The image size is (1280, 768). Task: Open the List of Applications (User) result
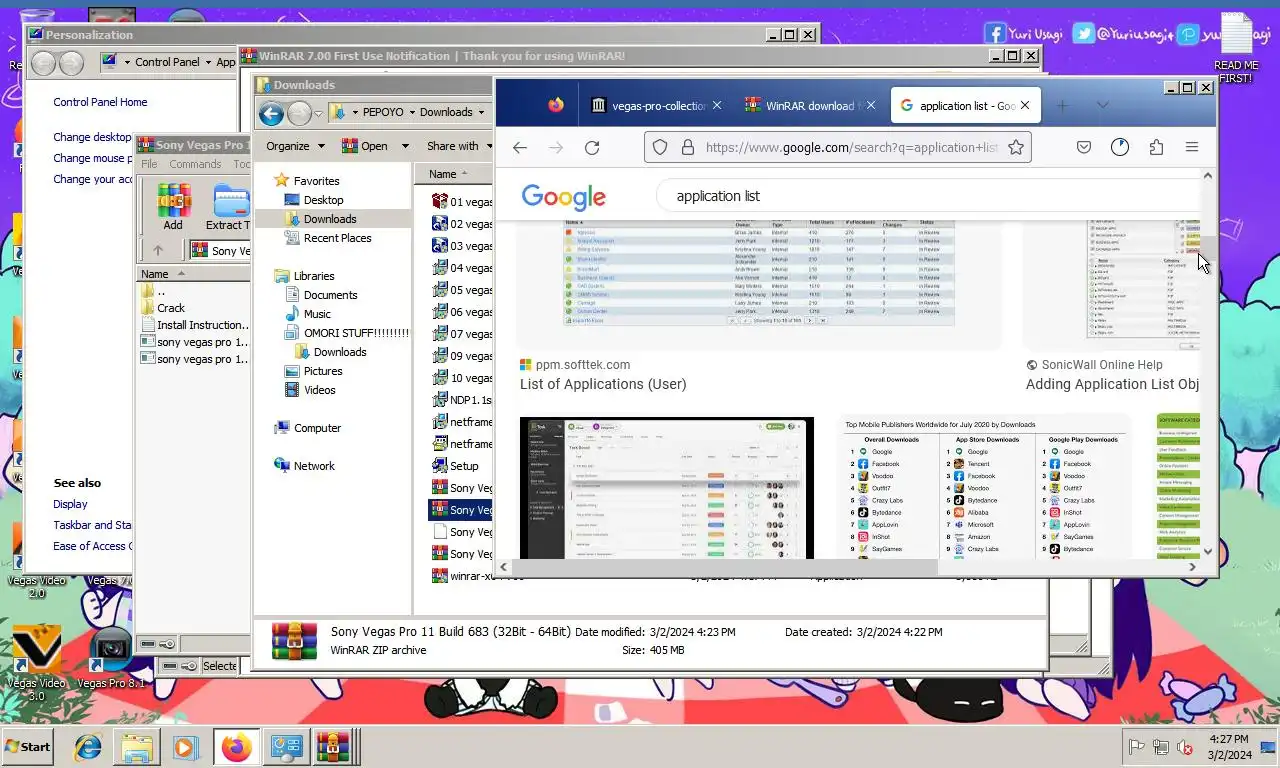coord(603,384)
